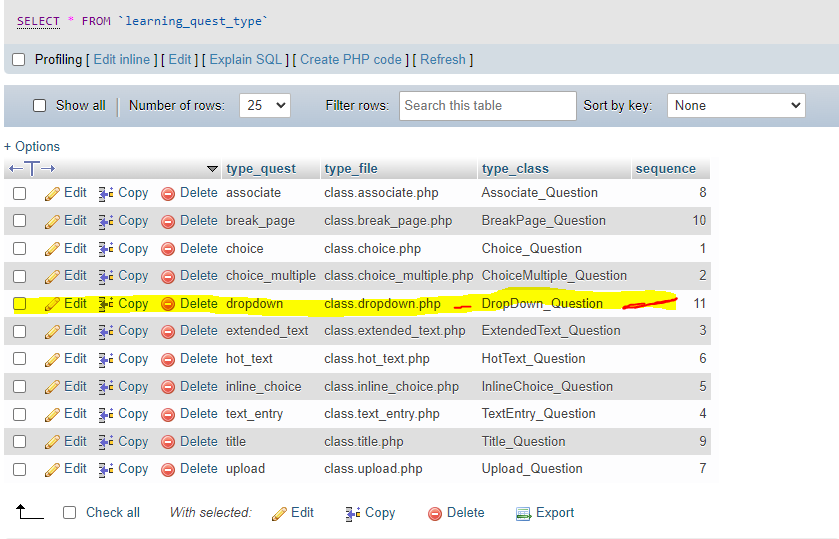This screenshot has height=539, width=839.
Task: Expand the + Options section
Action: [32, 146]
